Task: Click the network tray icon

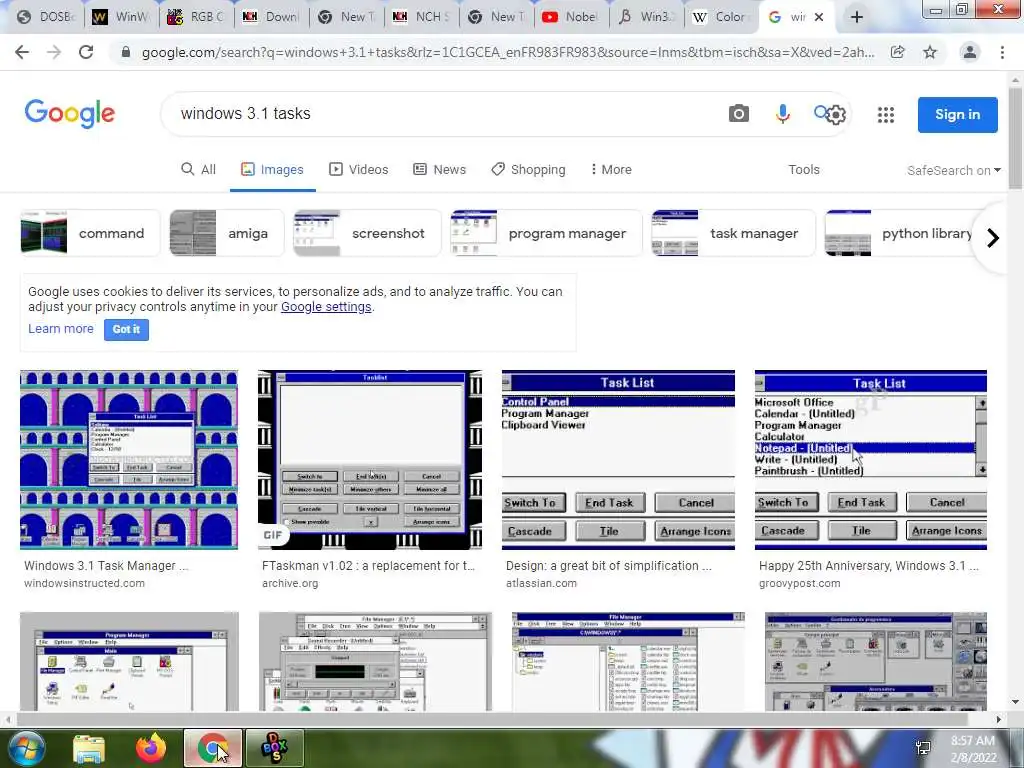Action: (x=923, y=748)
